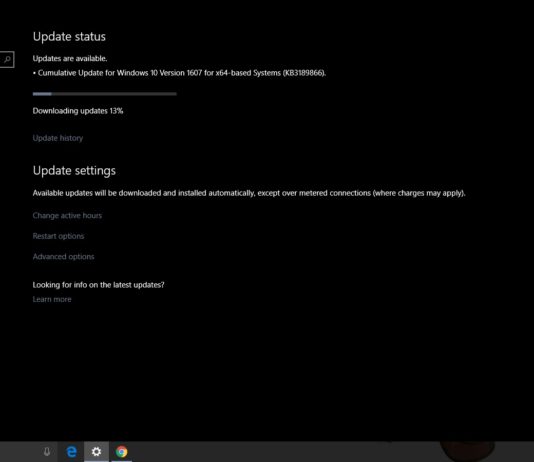Viewport: 534px width, 462px height.
Task: Switch to Google Chrome in taskbar
Action: [122, 452]
